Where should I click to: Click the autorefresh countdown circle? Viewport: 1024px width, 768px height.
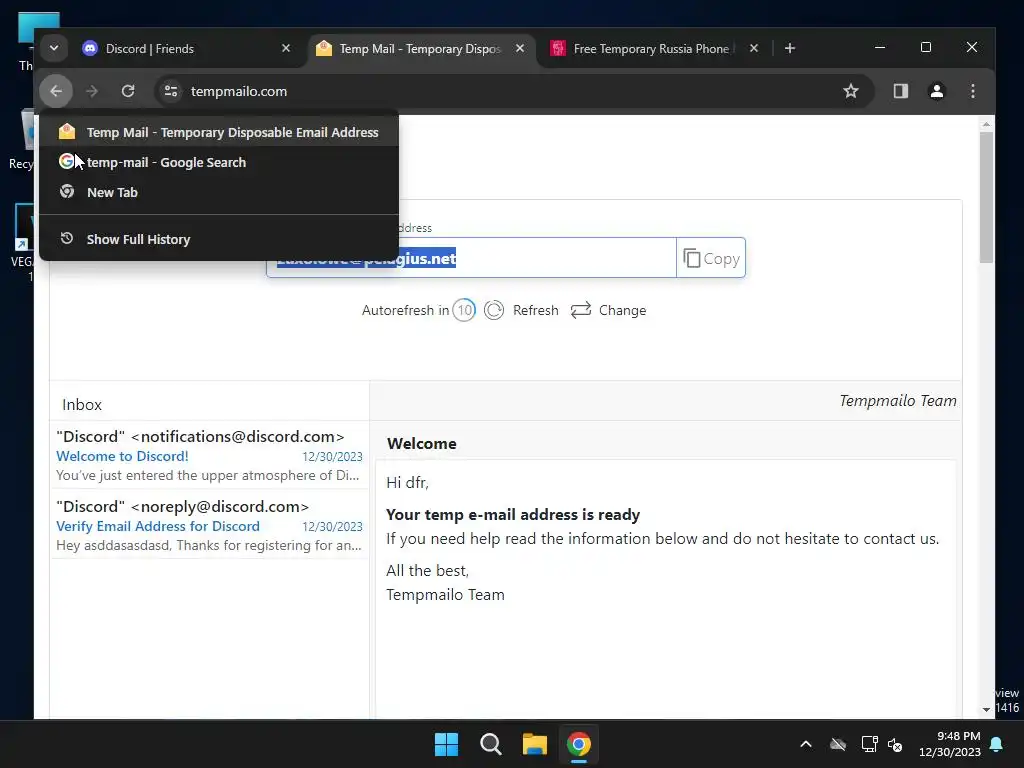pos(464,310)
